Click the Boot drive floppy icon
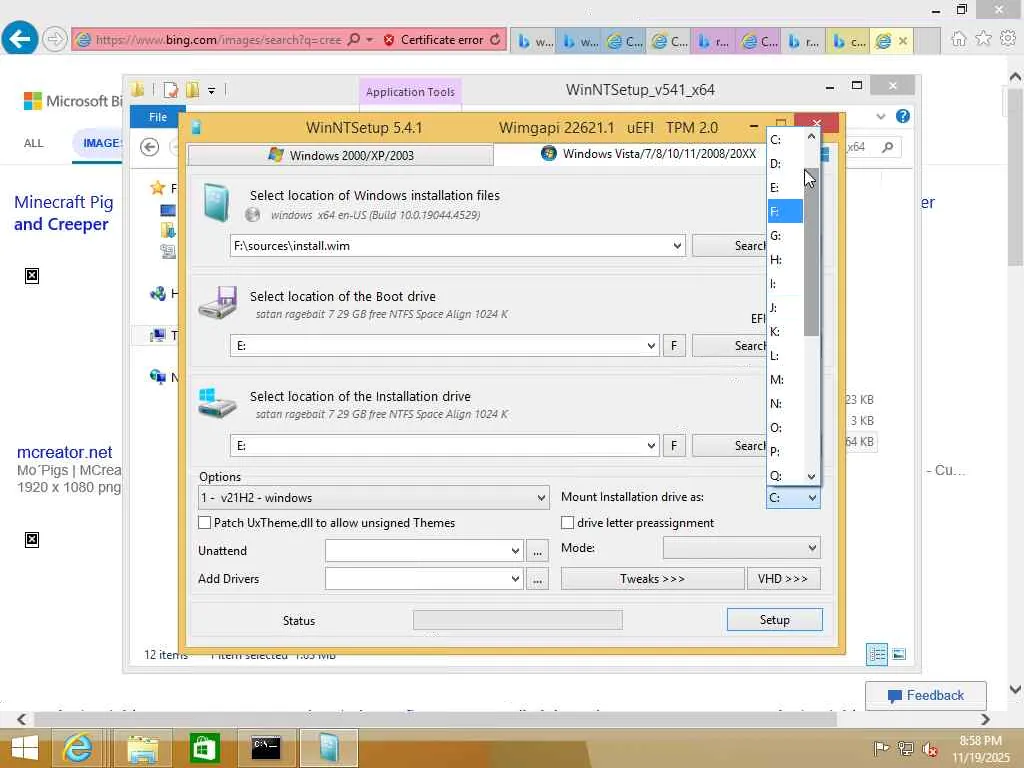Image resolution: width=1024 pixels, height=768 pixels. click(x=218, y=302)
